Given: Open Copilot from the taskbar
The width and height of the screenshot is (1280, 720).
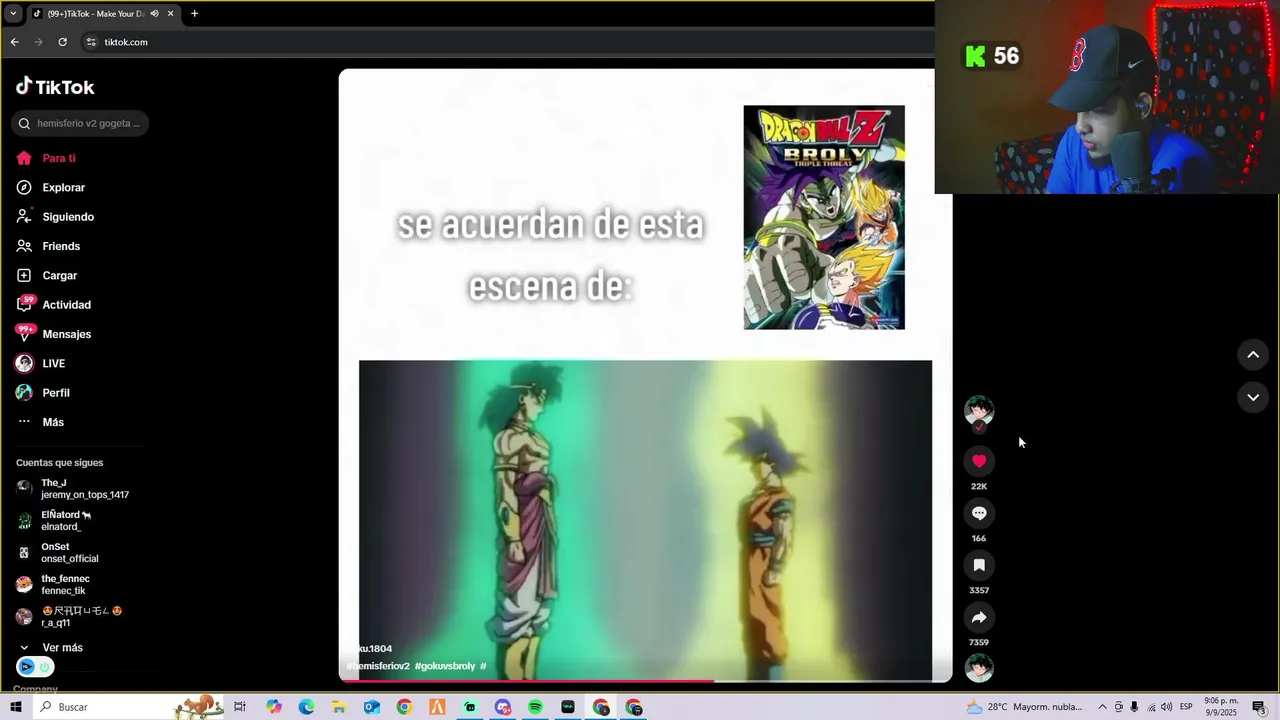Looking at the screenshot, I should pyautogui.click(x=274, y=707).
